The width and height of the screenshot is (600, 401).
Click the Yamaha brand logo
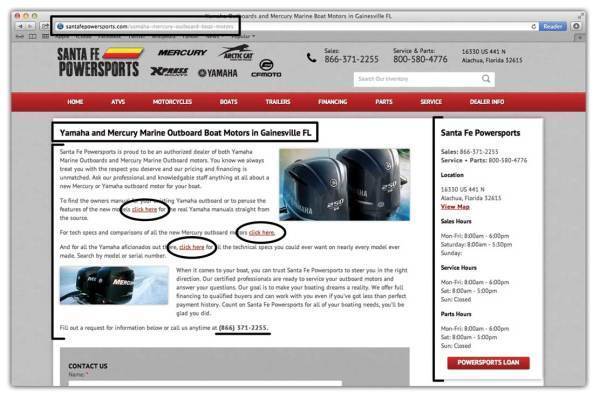[218, 73]
